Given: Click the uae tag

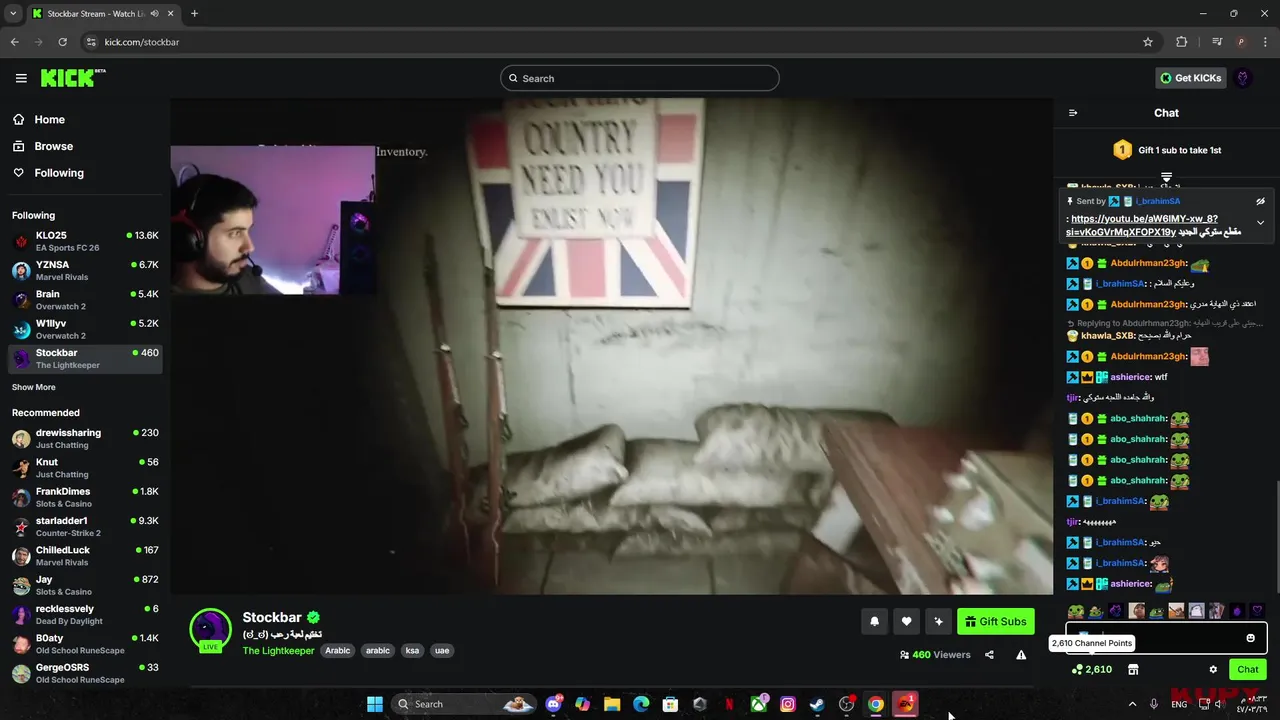Looking at the screenshot, I should [442, 650].
